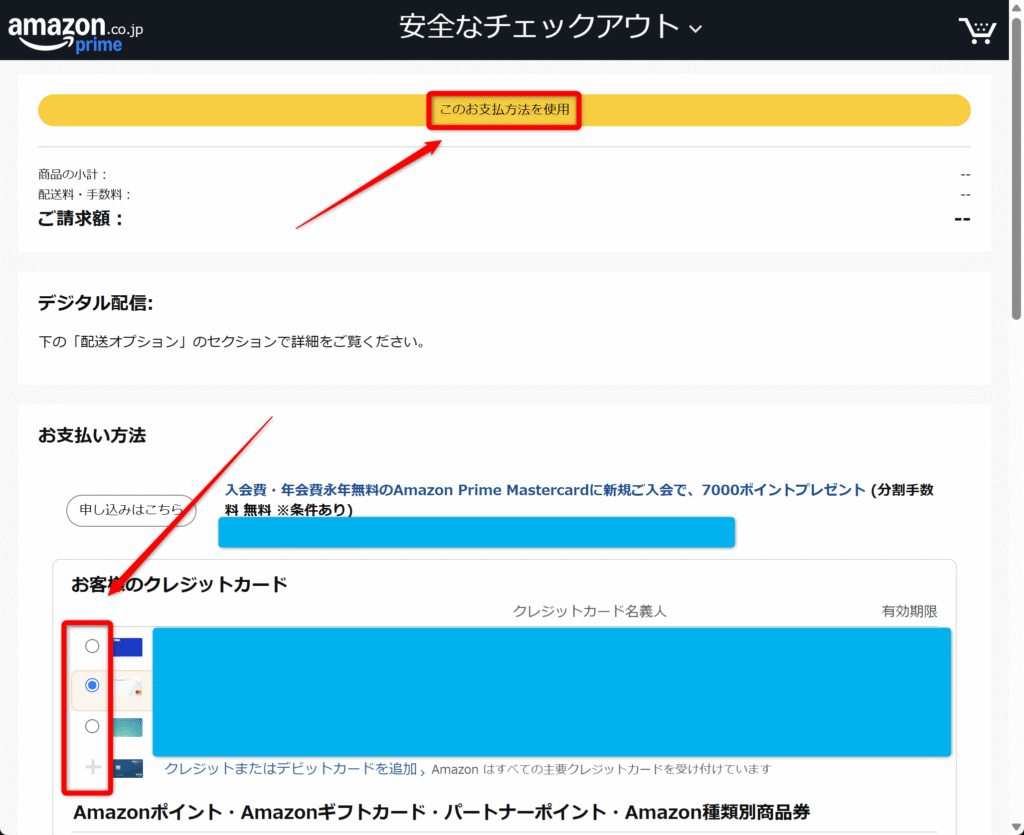The height and width of the screenshot is (835, 1024).
Task: Click the vertical scrollbar thumb
Action: 1016,170
